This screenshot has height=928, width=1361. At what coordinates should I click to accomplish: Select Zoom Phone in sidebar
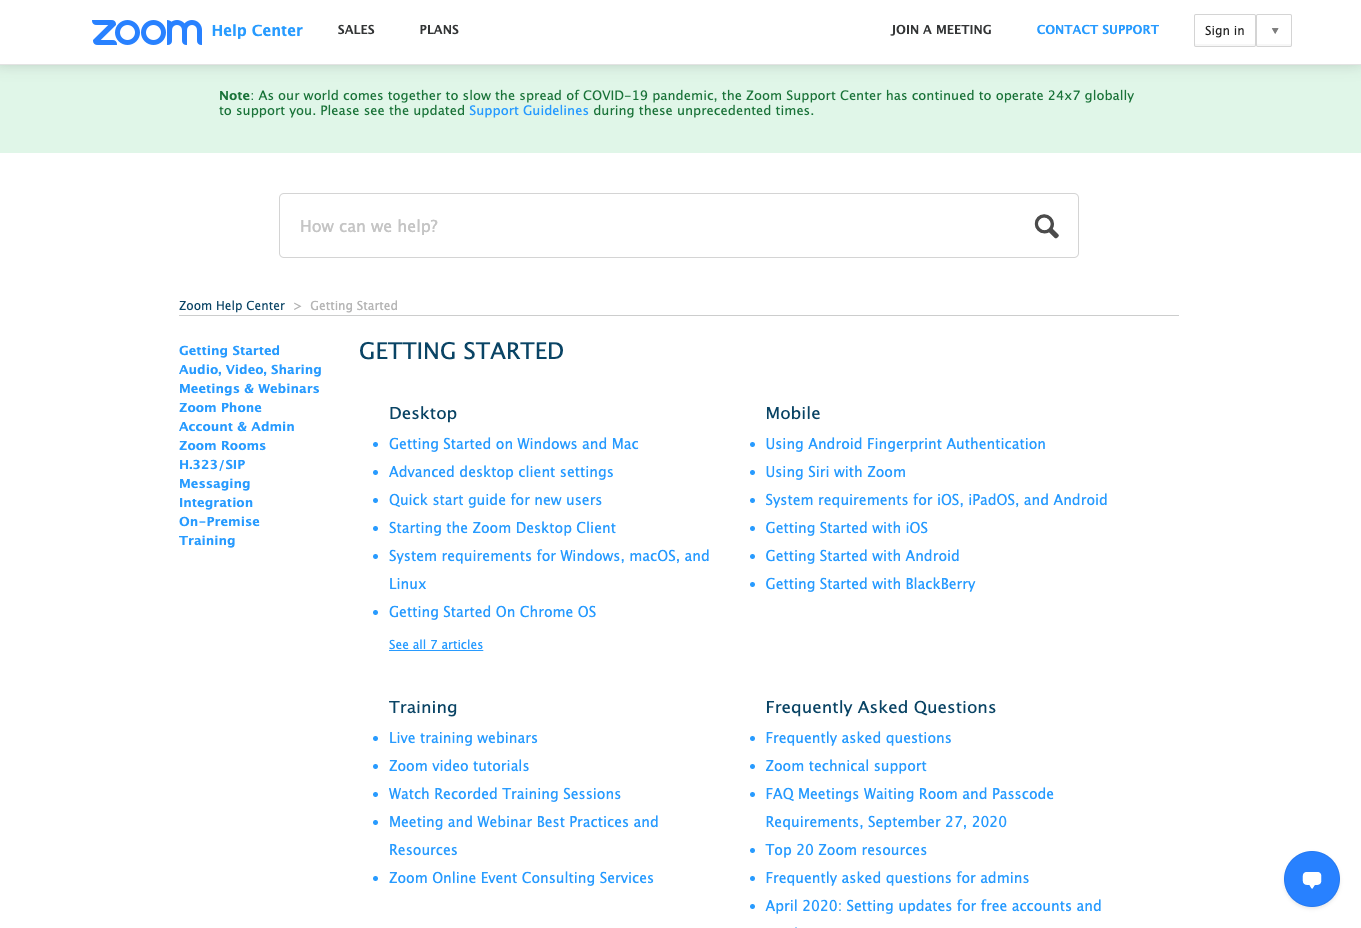[x=220, y=408]
